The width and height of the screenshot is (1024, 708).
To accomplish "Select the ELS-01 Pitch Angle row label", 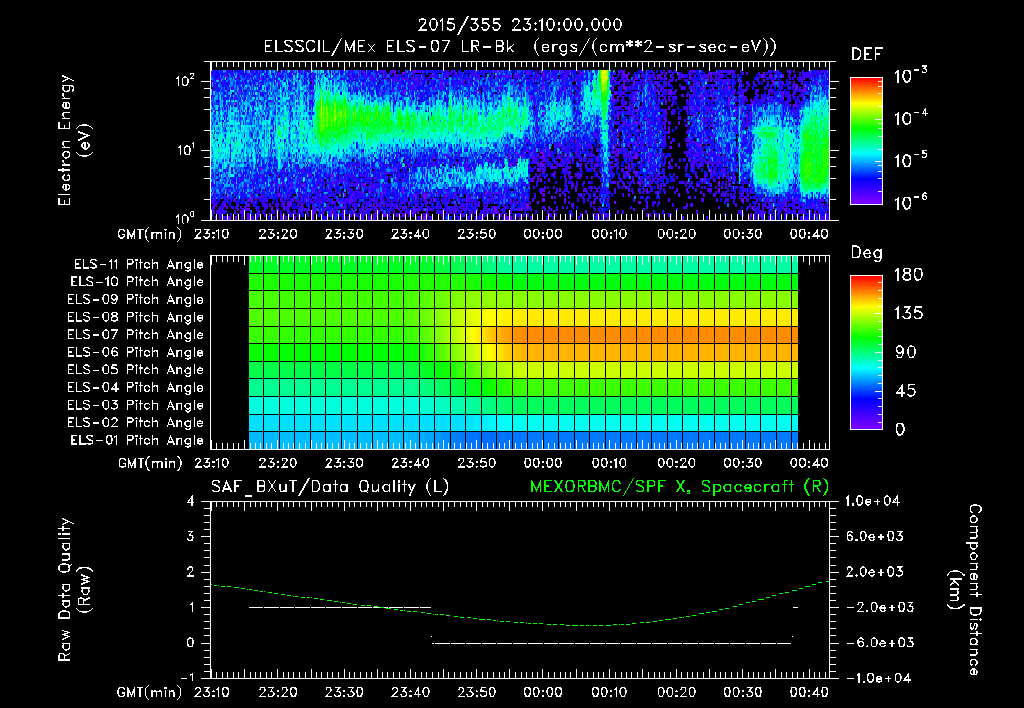I will (x=137, y=440).
